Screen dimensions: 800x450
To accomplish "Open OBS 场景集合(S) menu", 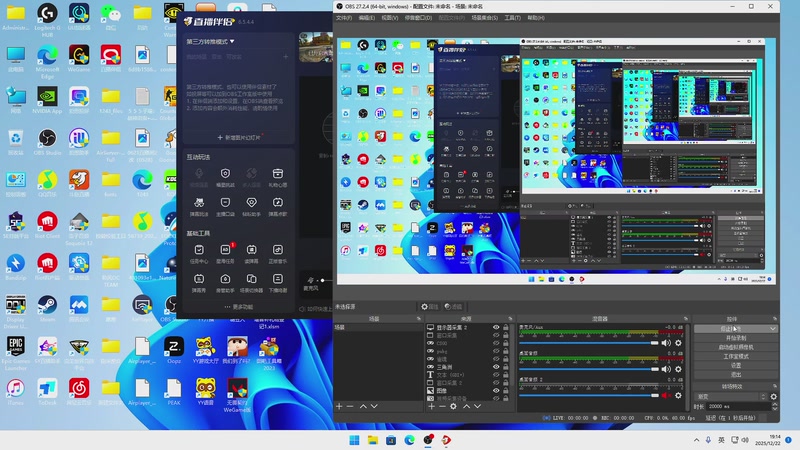I will (x=484, y=17).
